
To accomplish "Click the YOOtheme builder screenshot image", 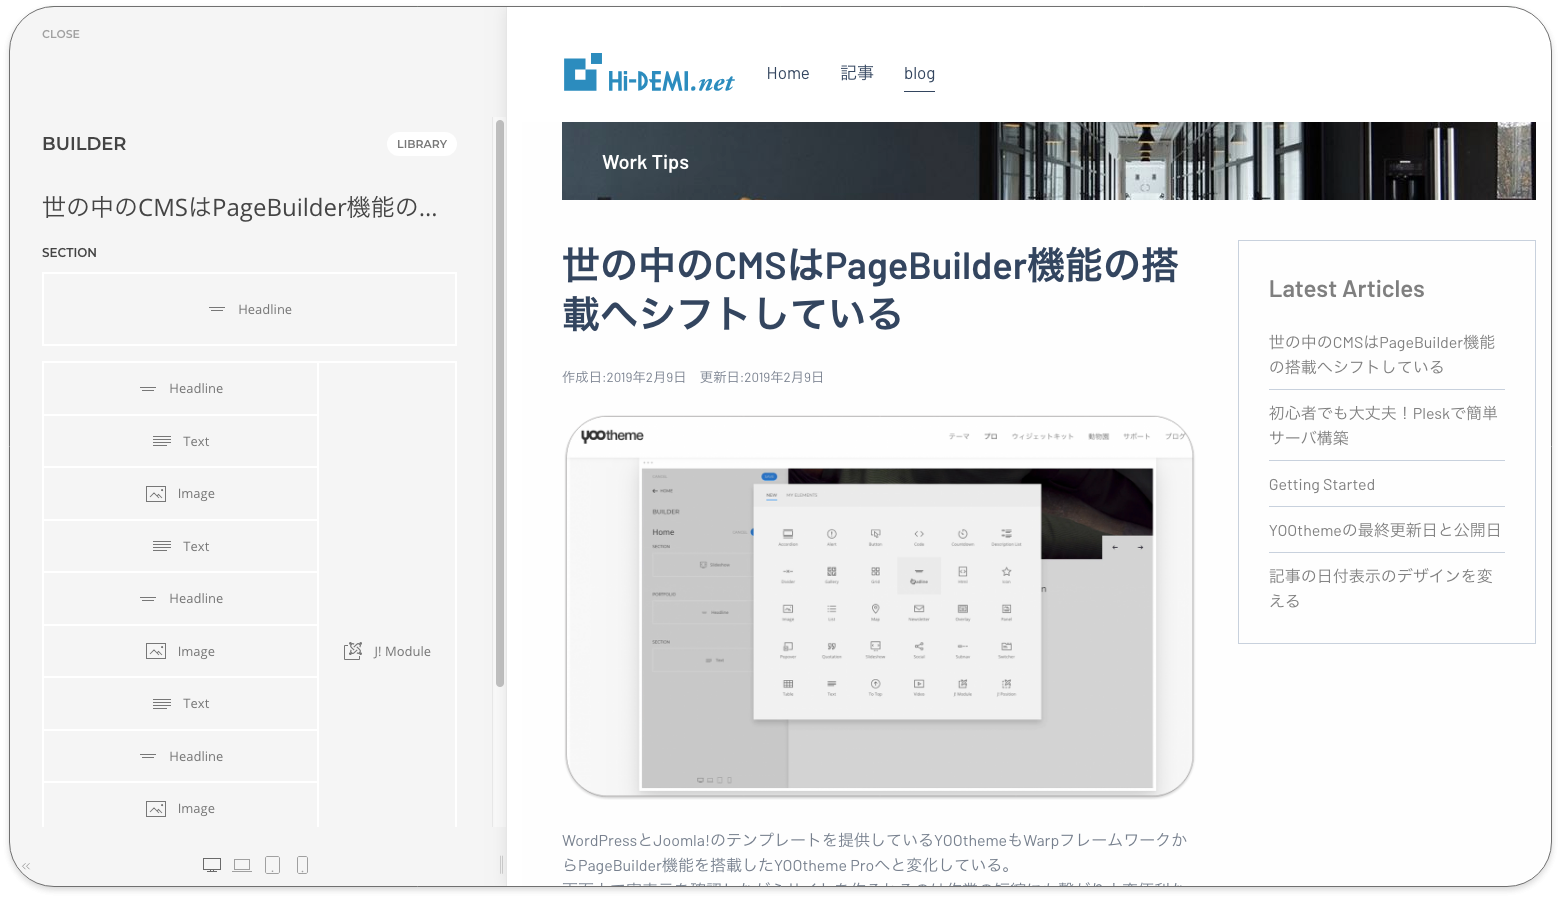I will pos(879,606).
